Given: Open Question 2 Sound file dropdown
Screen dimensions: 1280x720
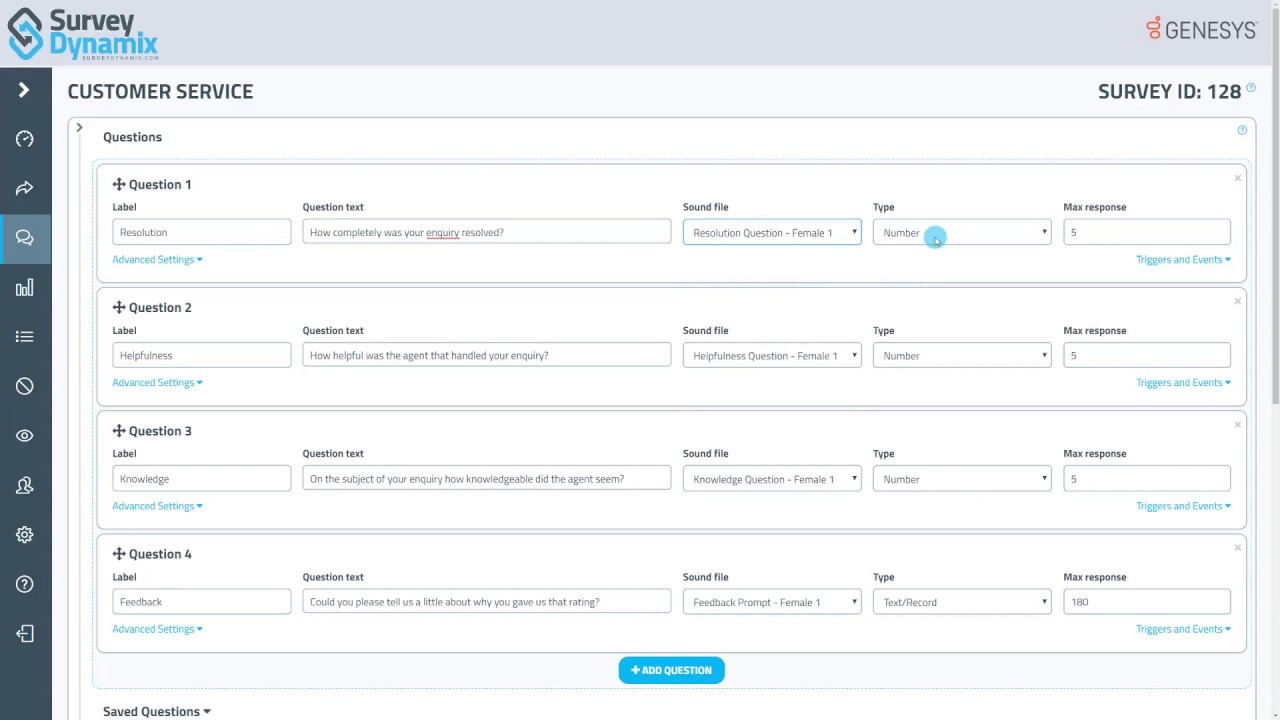Looking at the screenshot, I should point(772,355).
